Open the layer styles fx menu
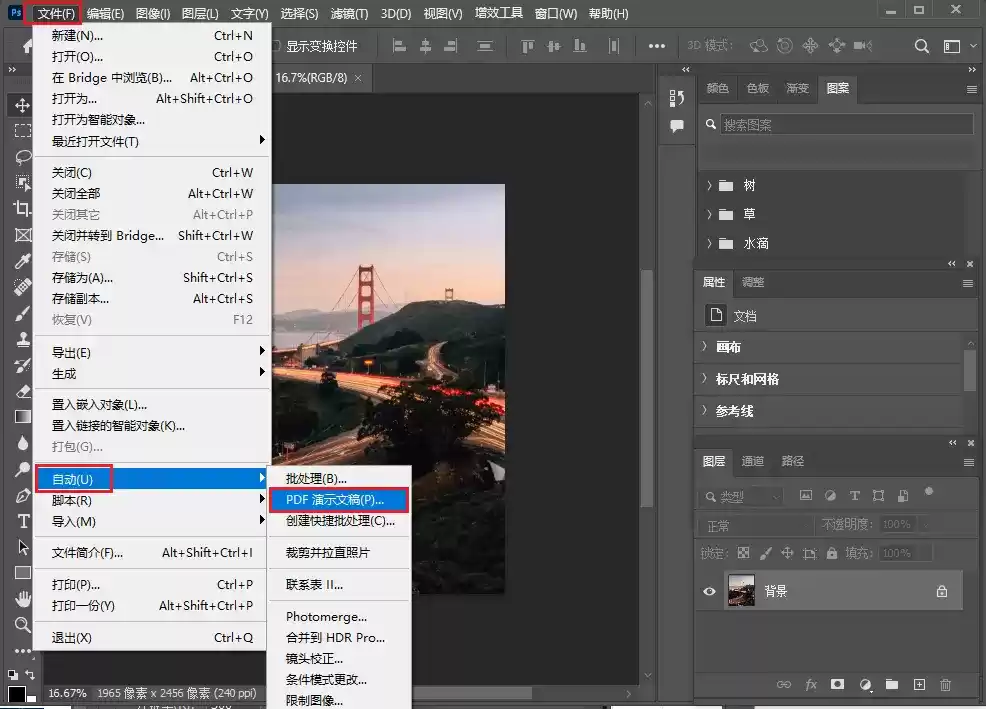The width and height of the screenshot is (986, 709). [810, 684]
